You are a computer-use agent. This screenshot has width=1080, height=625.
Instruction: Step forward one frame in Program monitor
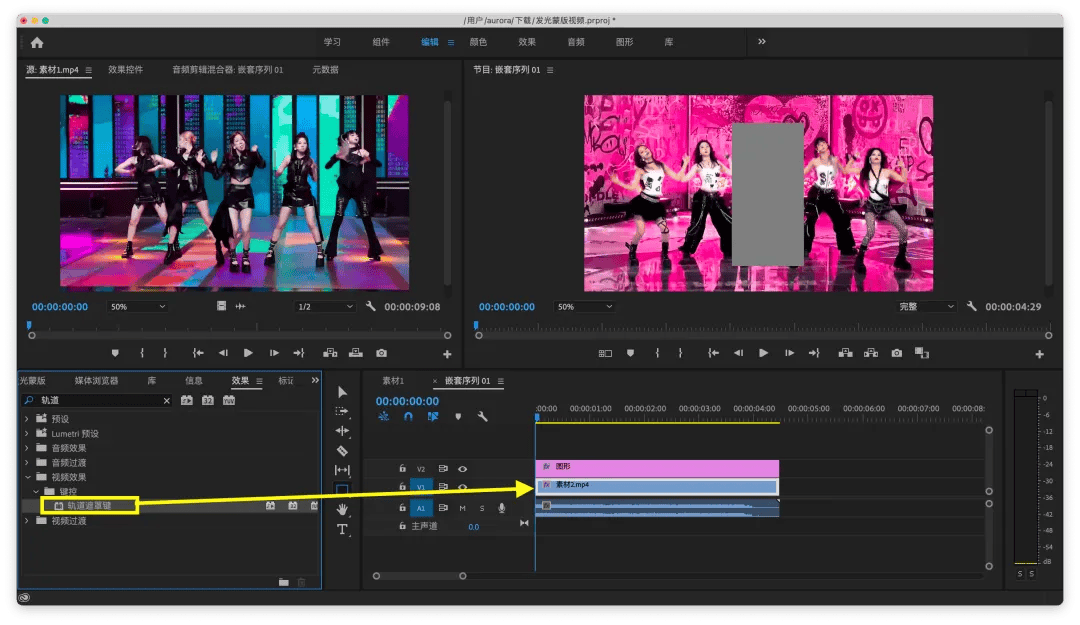tap(789, 353)
